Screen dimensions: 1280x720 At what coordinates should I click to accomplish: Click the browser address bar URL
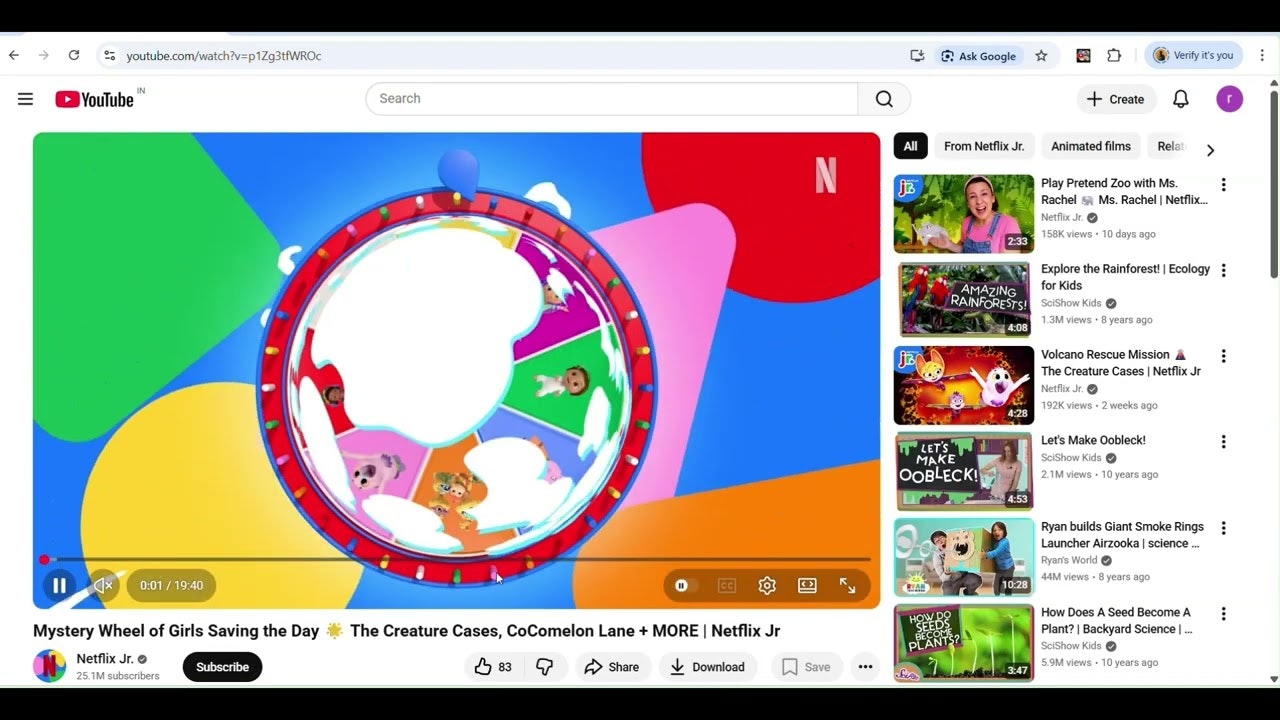pyautogui.click(x=224, y=56)
